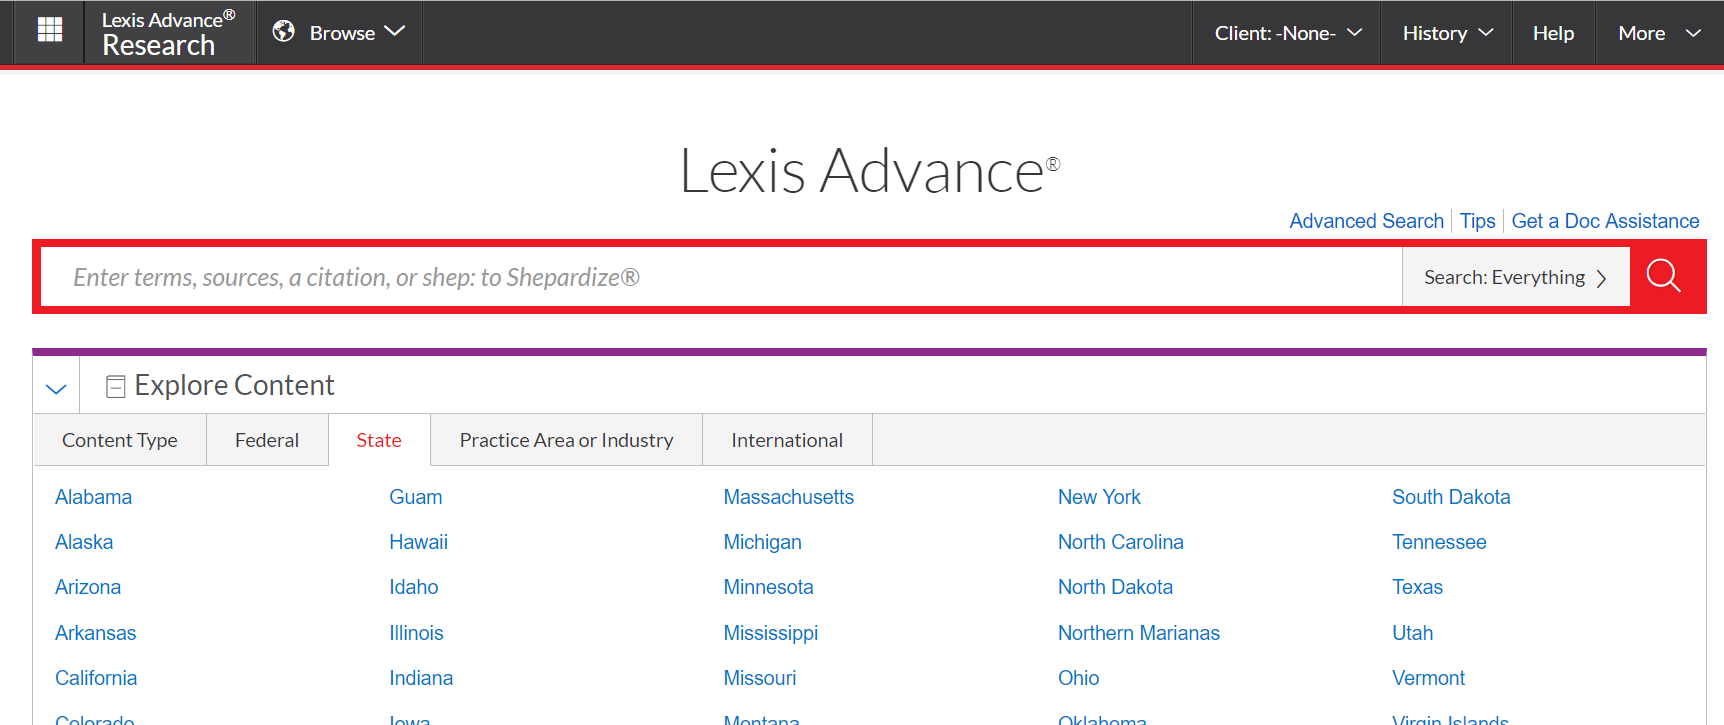The image size is (1724, 725).
Task: Choose Minnesota from the state list
Action: [x=768, y=587]
